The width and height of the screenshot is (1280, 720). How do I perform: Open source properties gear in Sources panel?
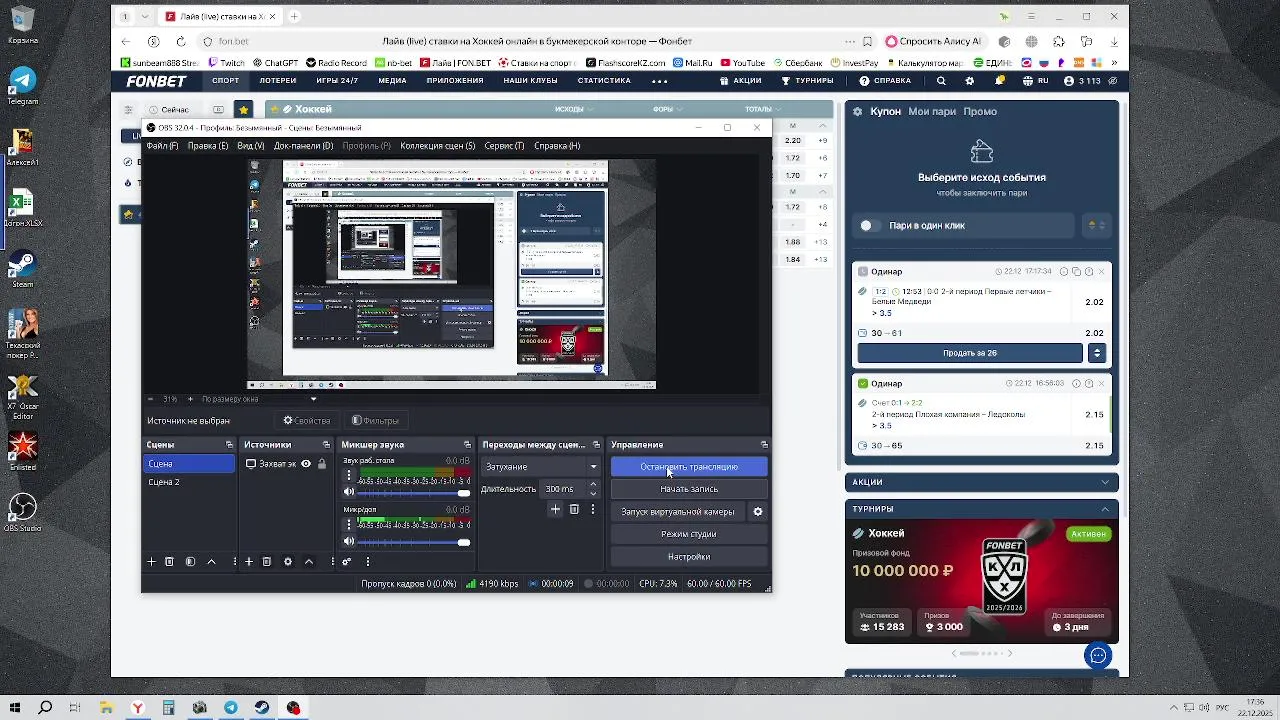pyautogui.click(x=288, y=562)
